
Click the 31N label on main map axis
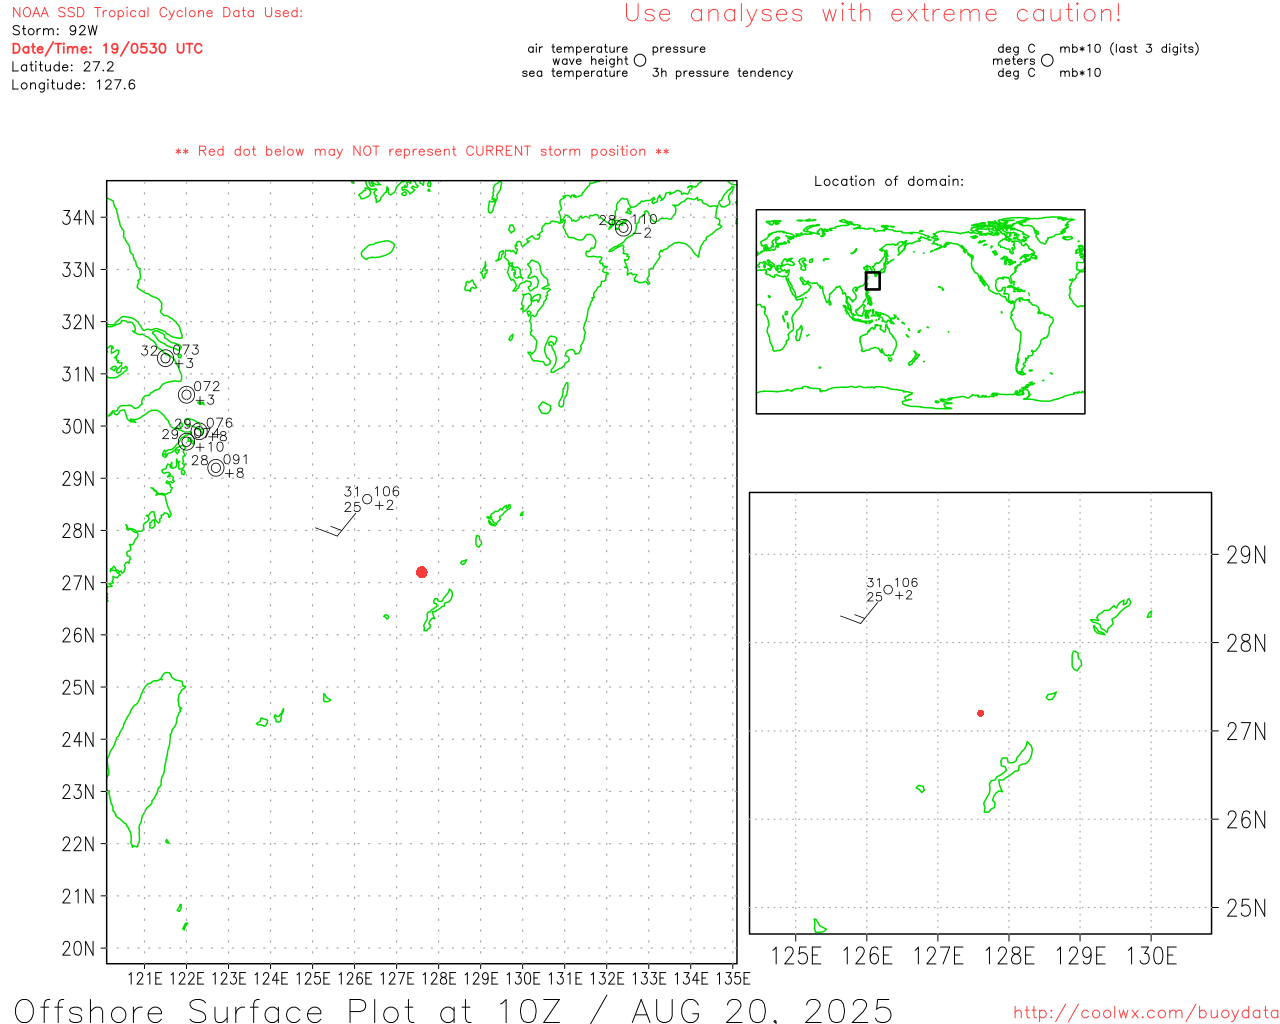[78, 374]
